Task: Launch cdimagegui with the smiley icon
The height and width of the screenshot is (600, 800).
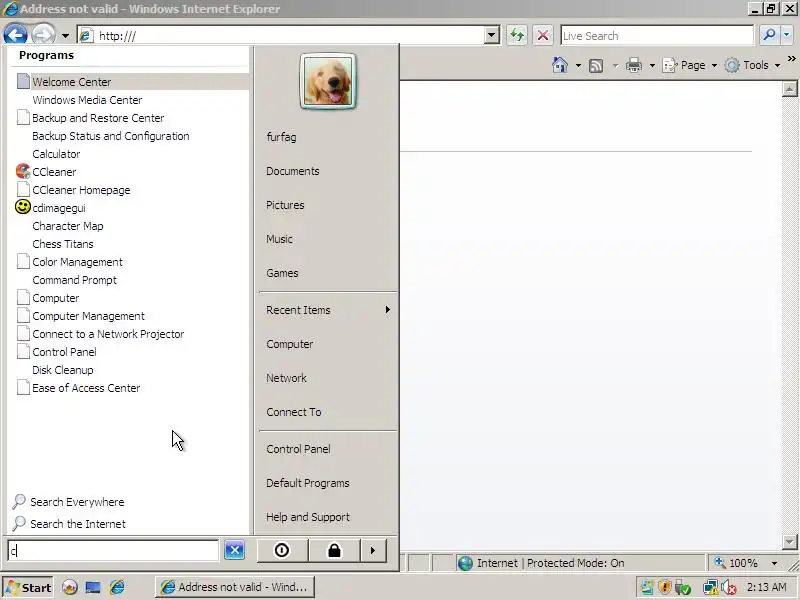Action: coord(51,208)
